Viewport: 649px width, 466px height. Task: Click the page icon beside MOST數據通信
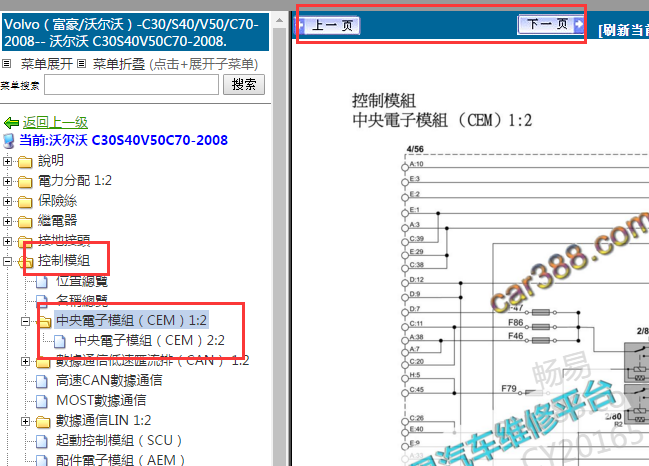coord(41,401)
